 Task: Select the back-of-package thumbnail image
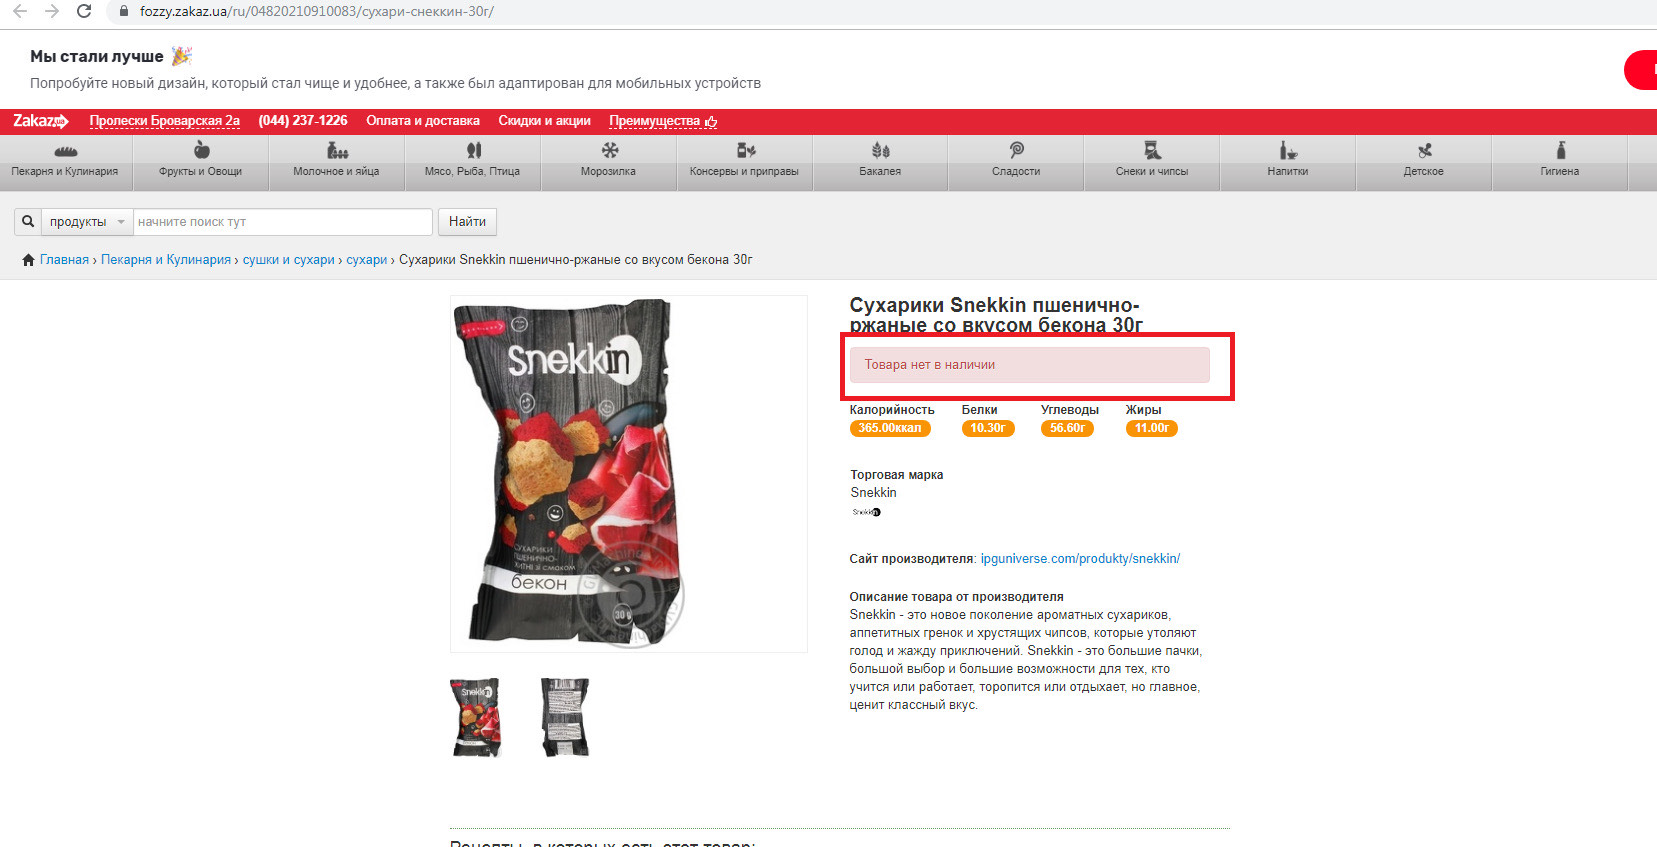pos(565,717)
